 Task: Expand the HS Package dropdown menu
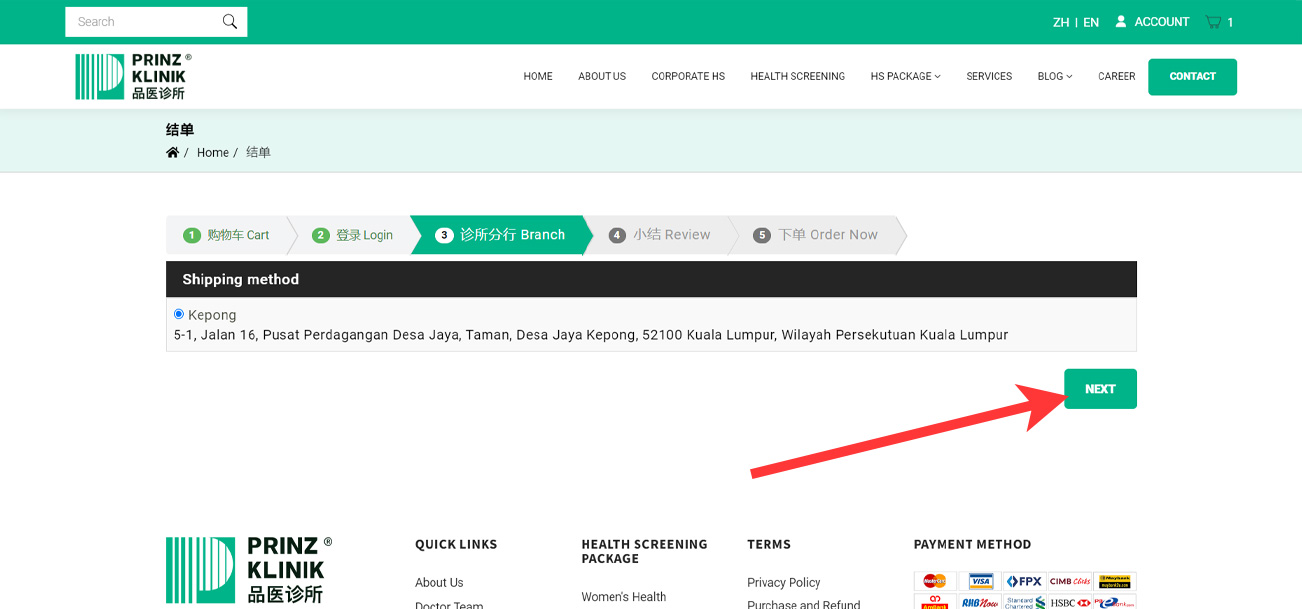point(905,77)
